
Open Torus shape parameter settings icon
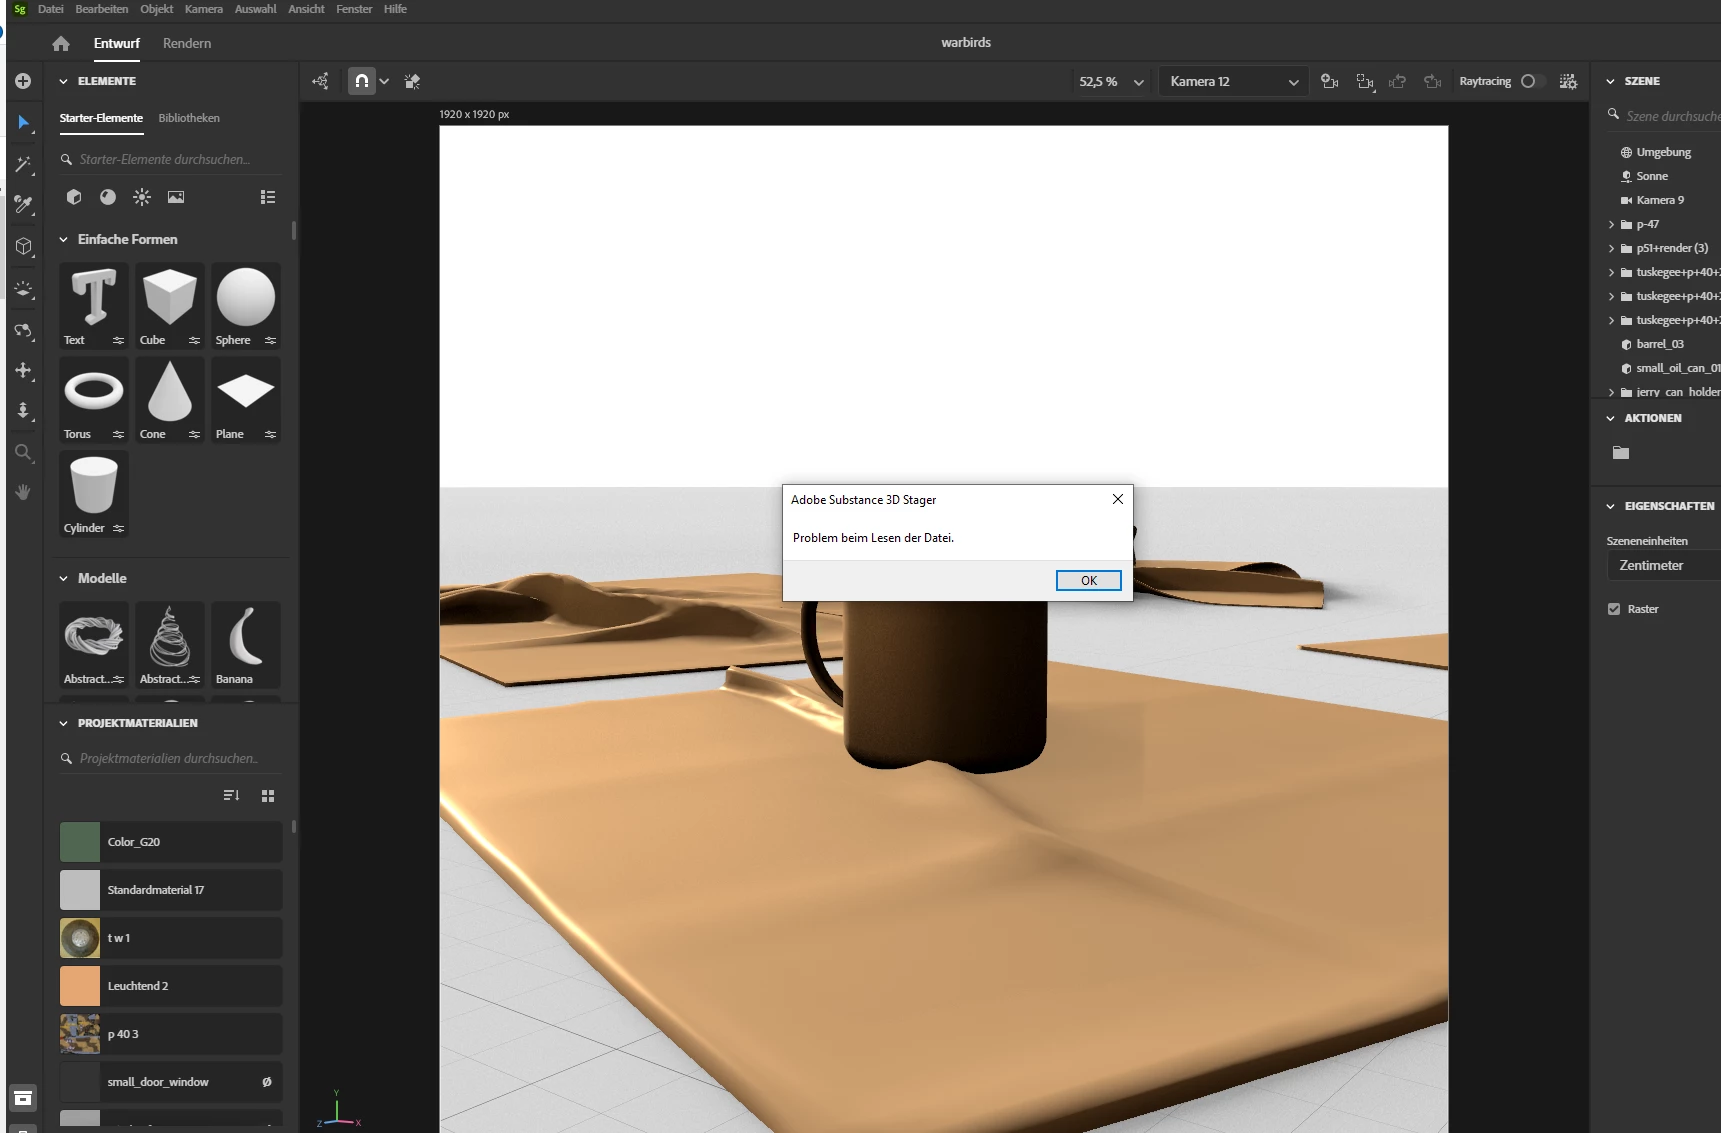[119, 434]
